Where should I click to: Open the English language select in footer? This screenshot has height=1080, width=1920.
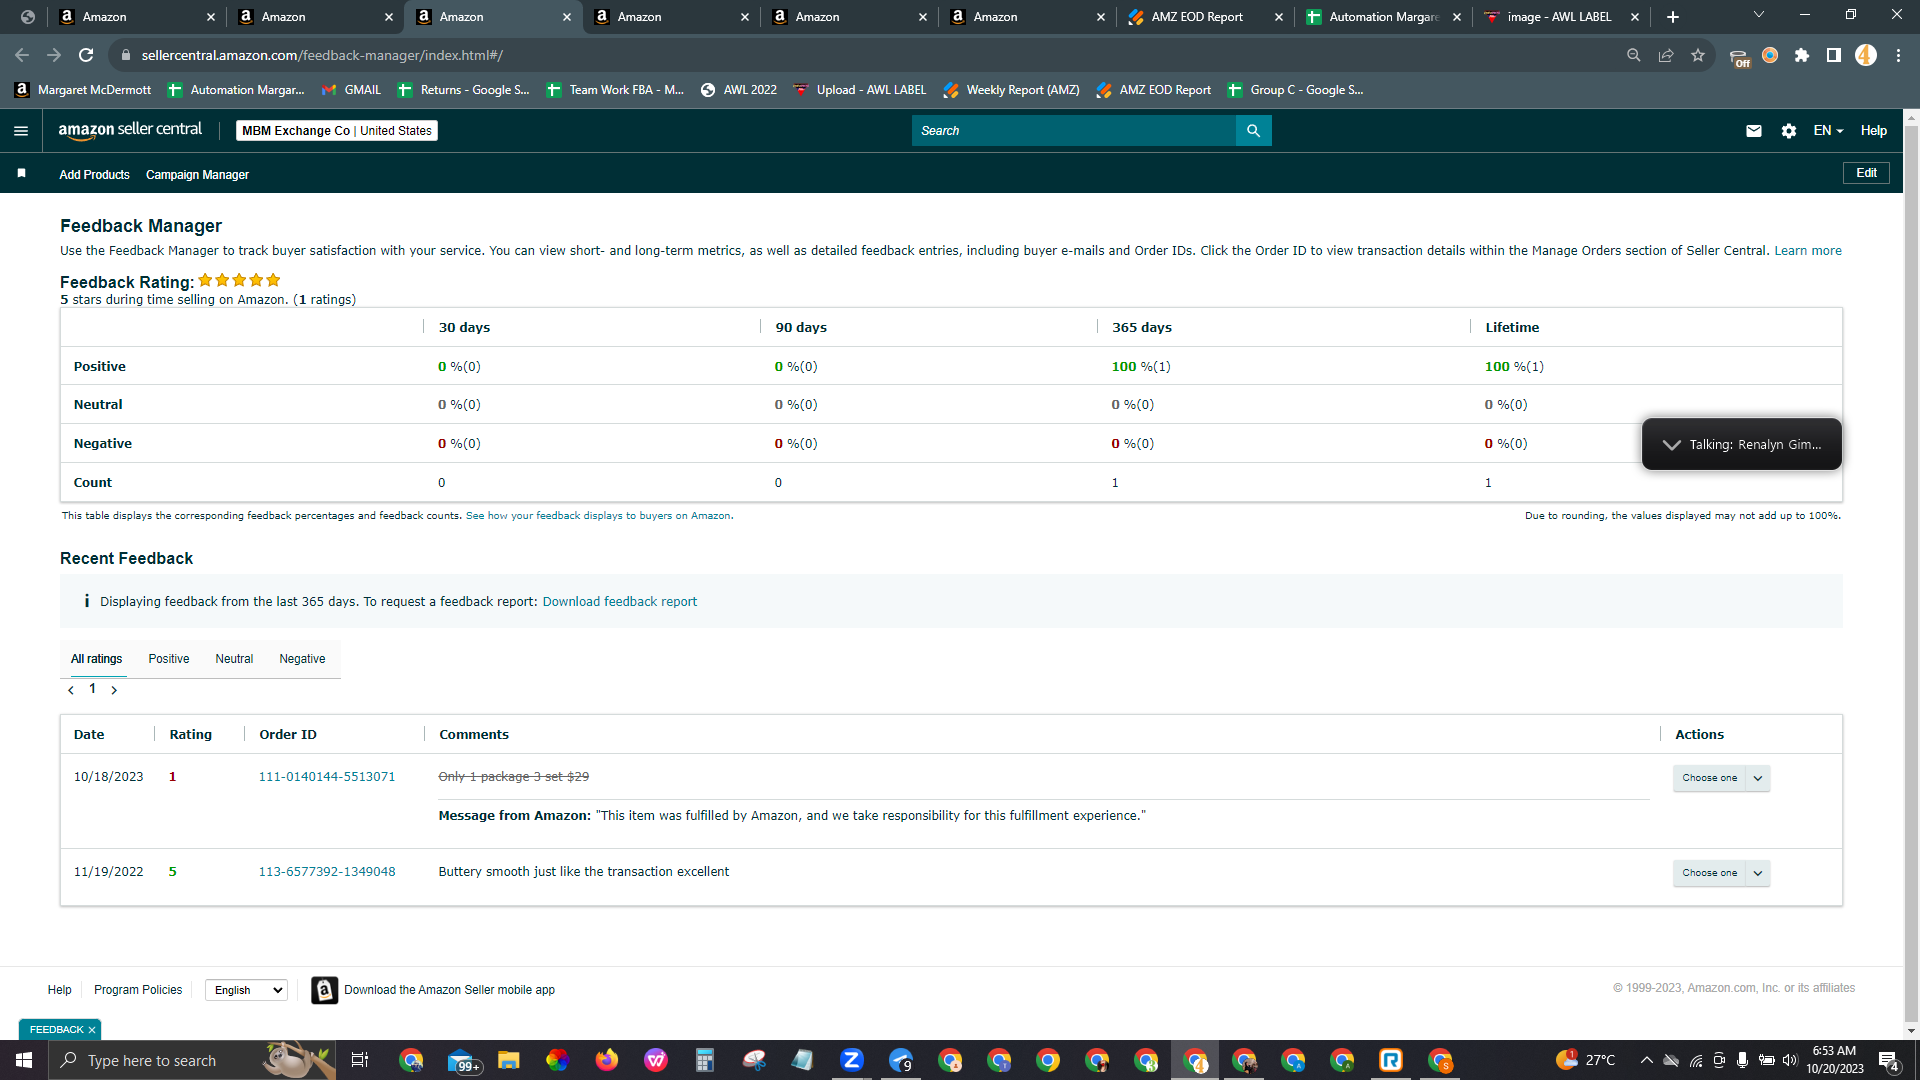[x=246, y=990]
